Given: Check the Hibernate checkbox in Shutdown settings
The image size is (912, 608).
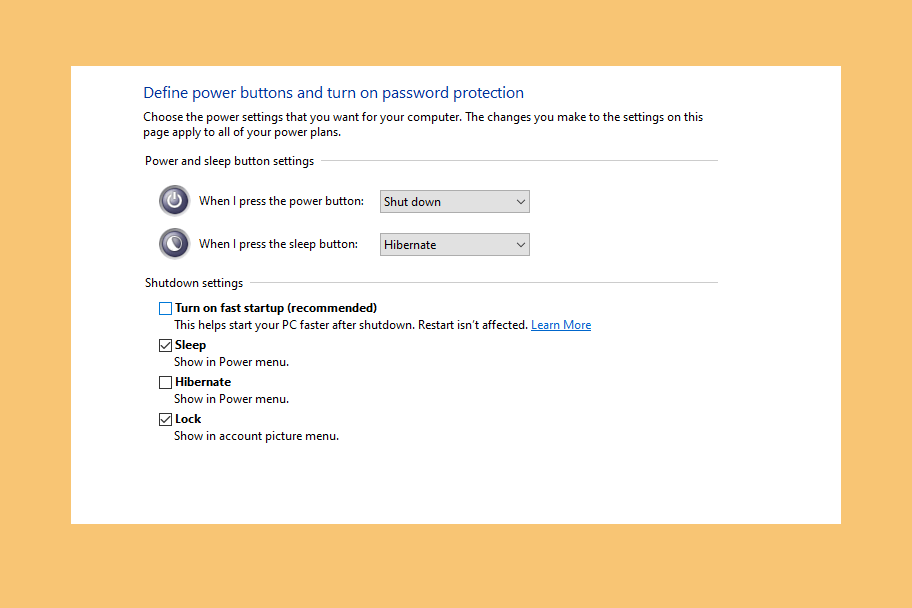Looking at the screenshot, I should click(165, 382).
